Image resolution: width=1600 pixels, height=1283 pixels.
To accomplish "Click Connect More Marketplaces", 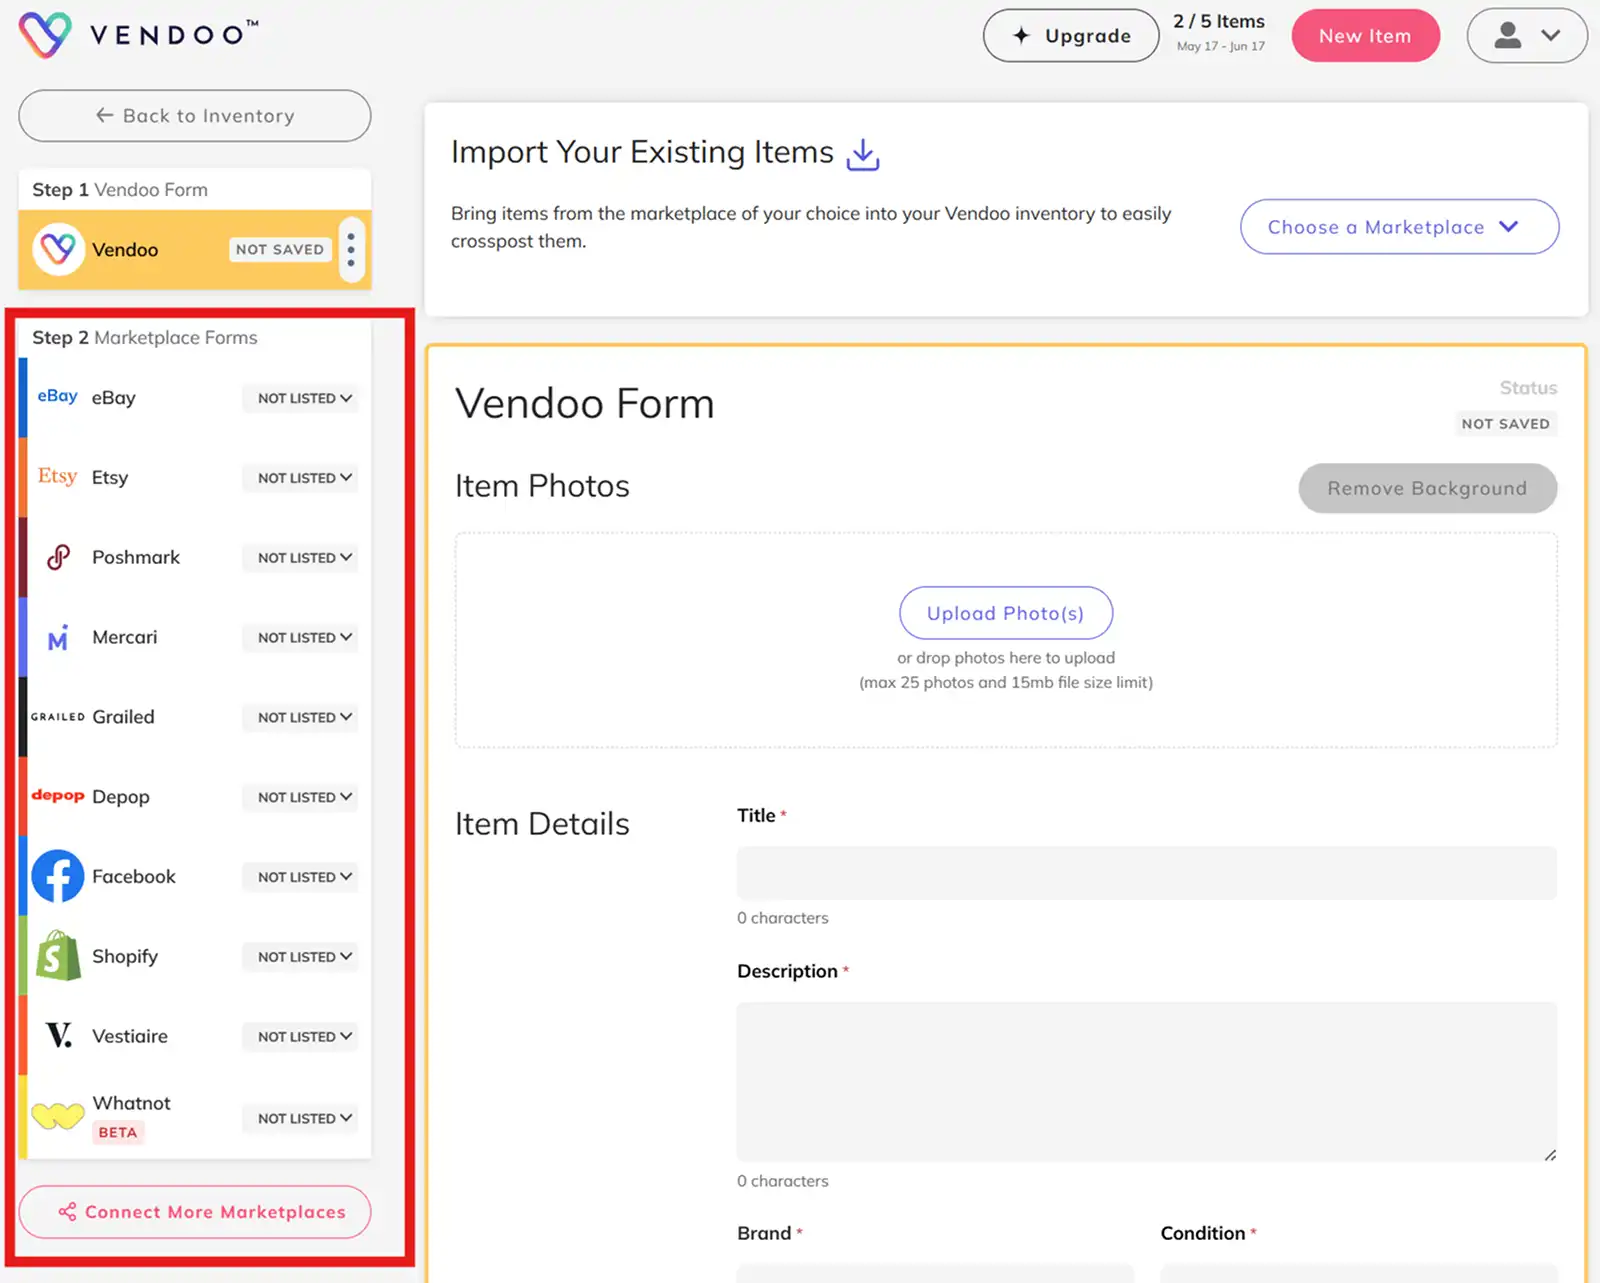I will click(195, 1212).
